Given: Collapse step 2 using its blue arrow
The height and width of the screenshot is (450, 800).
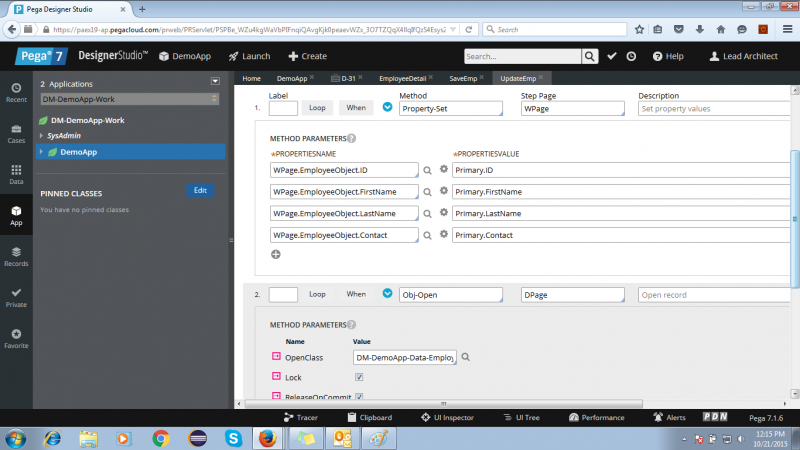Looking at the screenshot, I should (387, 293).
